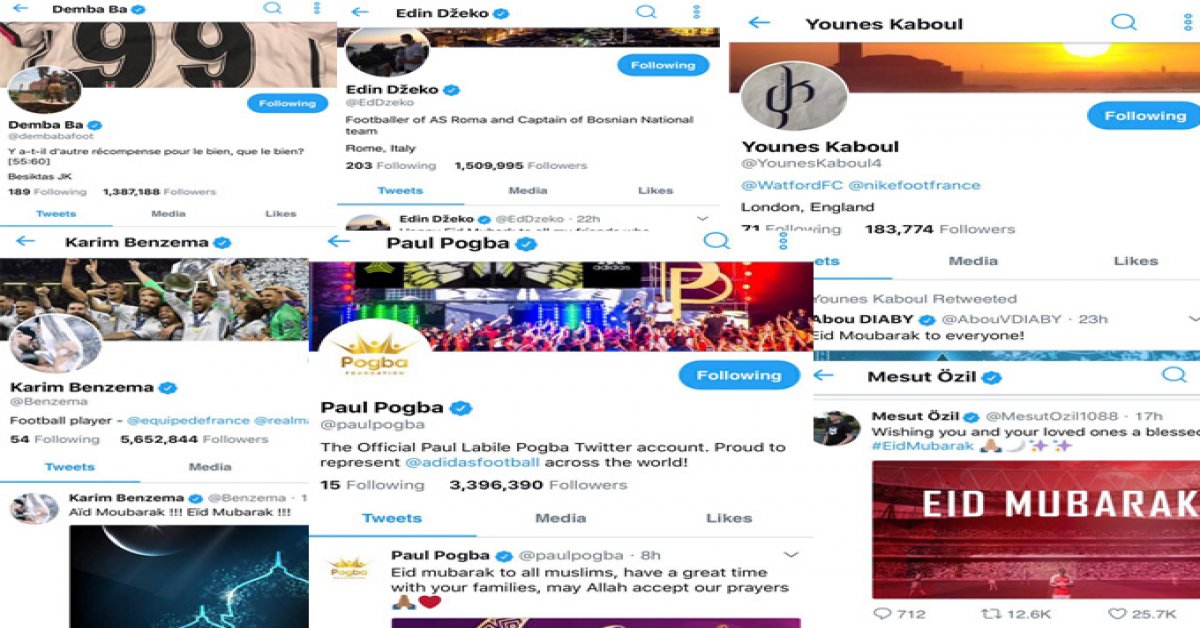
Task: Go back from Paul Pogba profile
Action: (339, 241)
